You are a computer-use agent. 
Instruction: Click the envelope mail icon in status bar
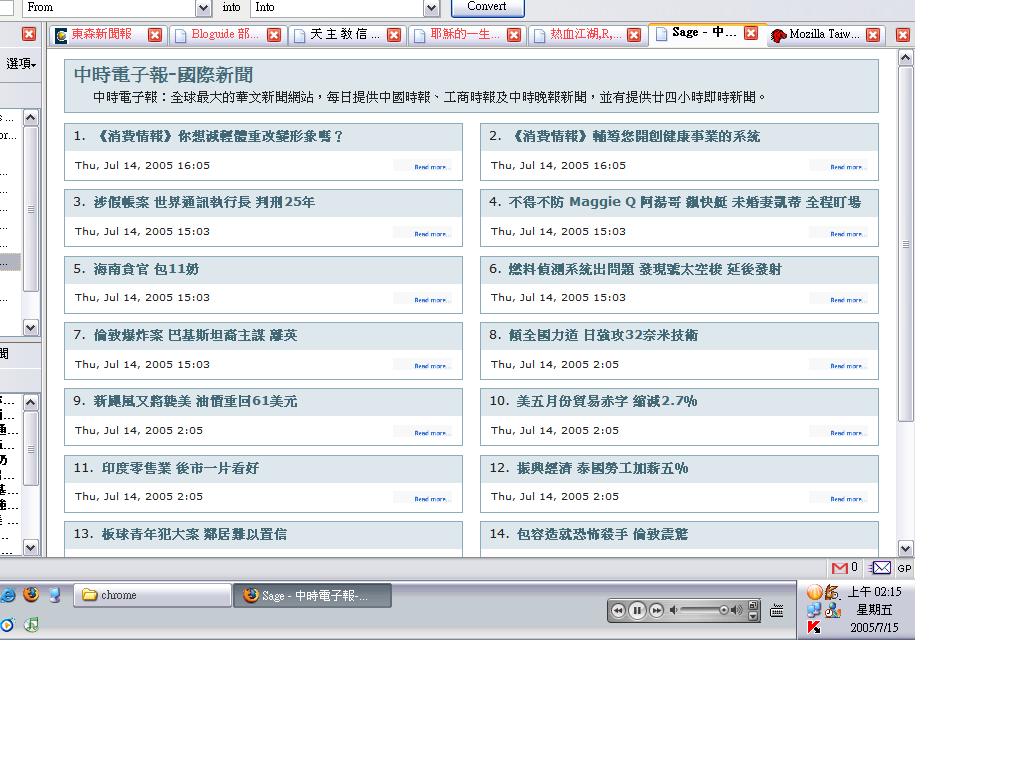click(x=880, y=568)
